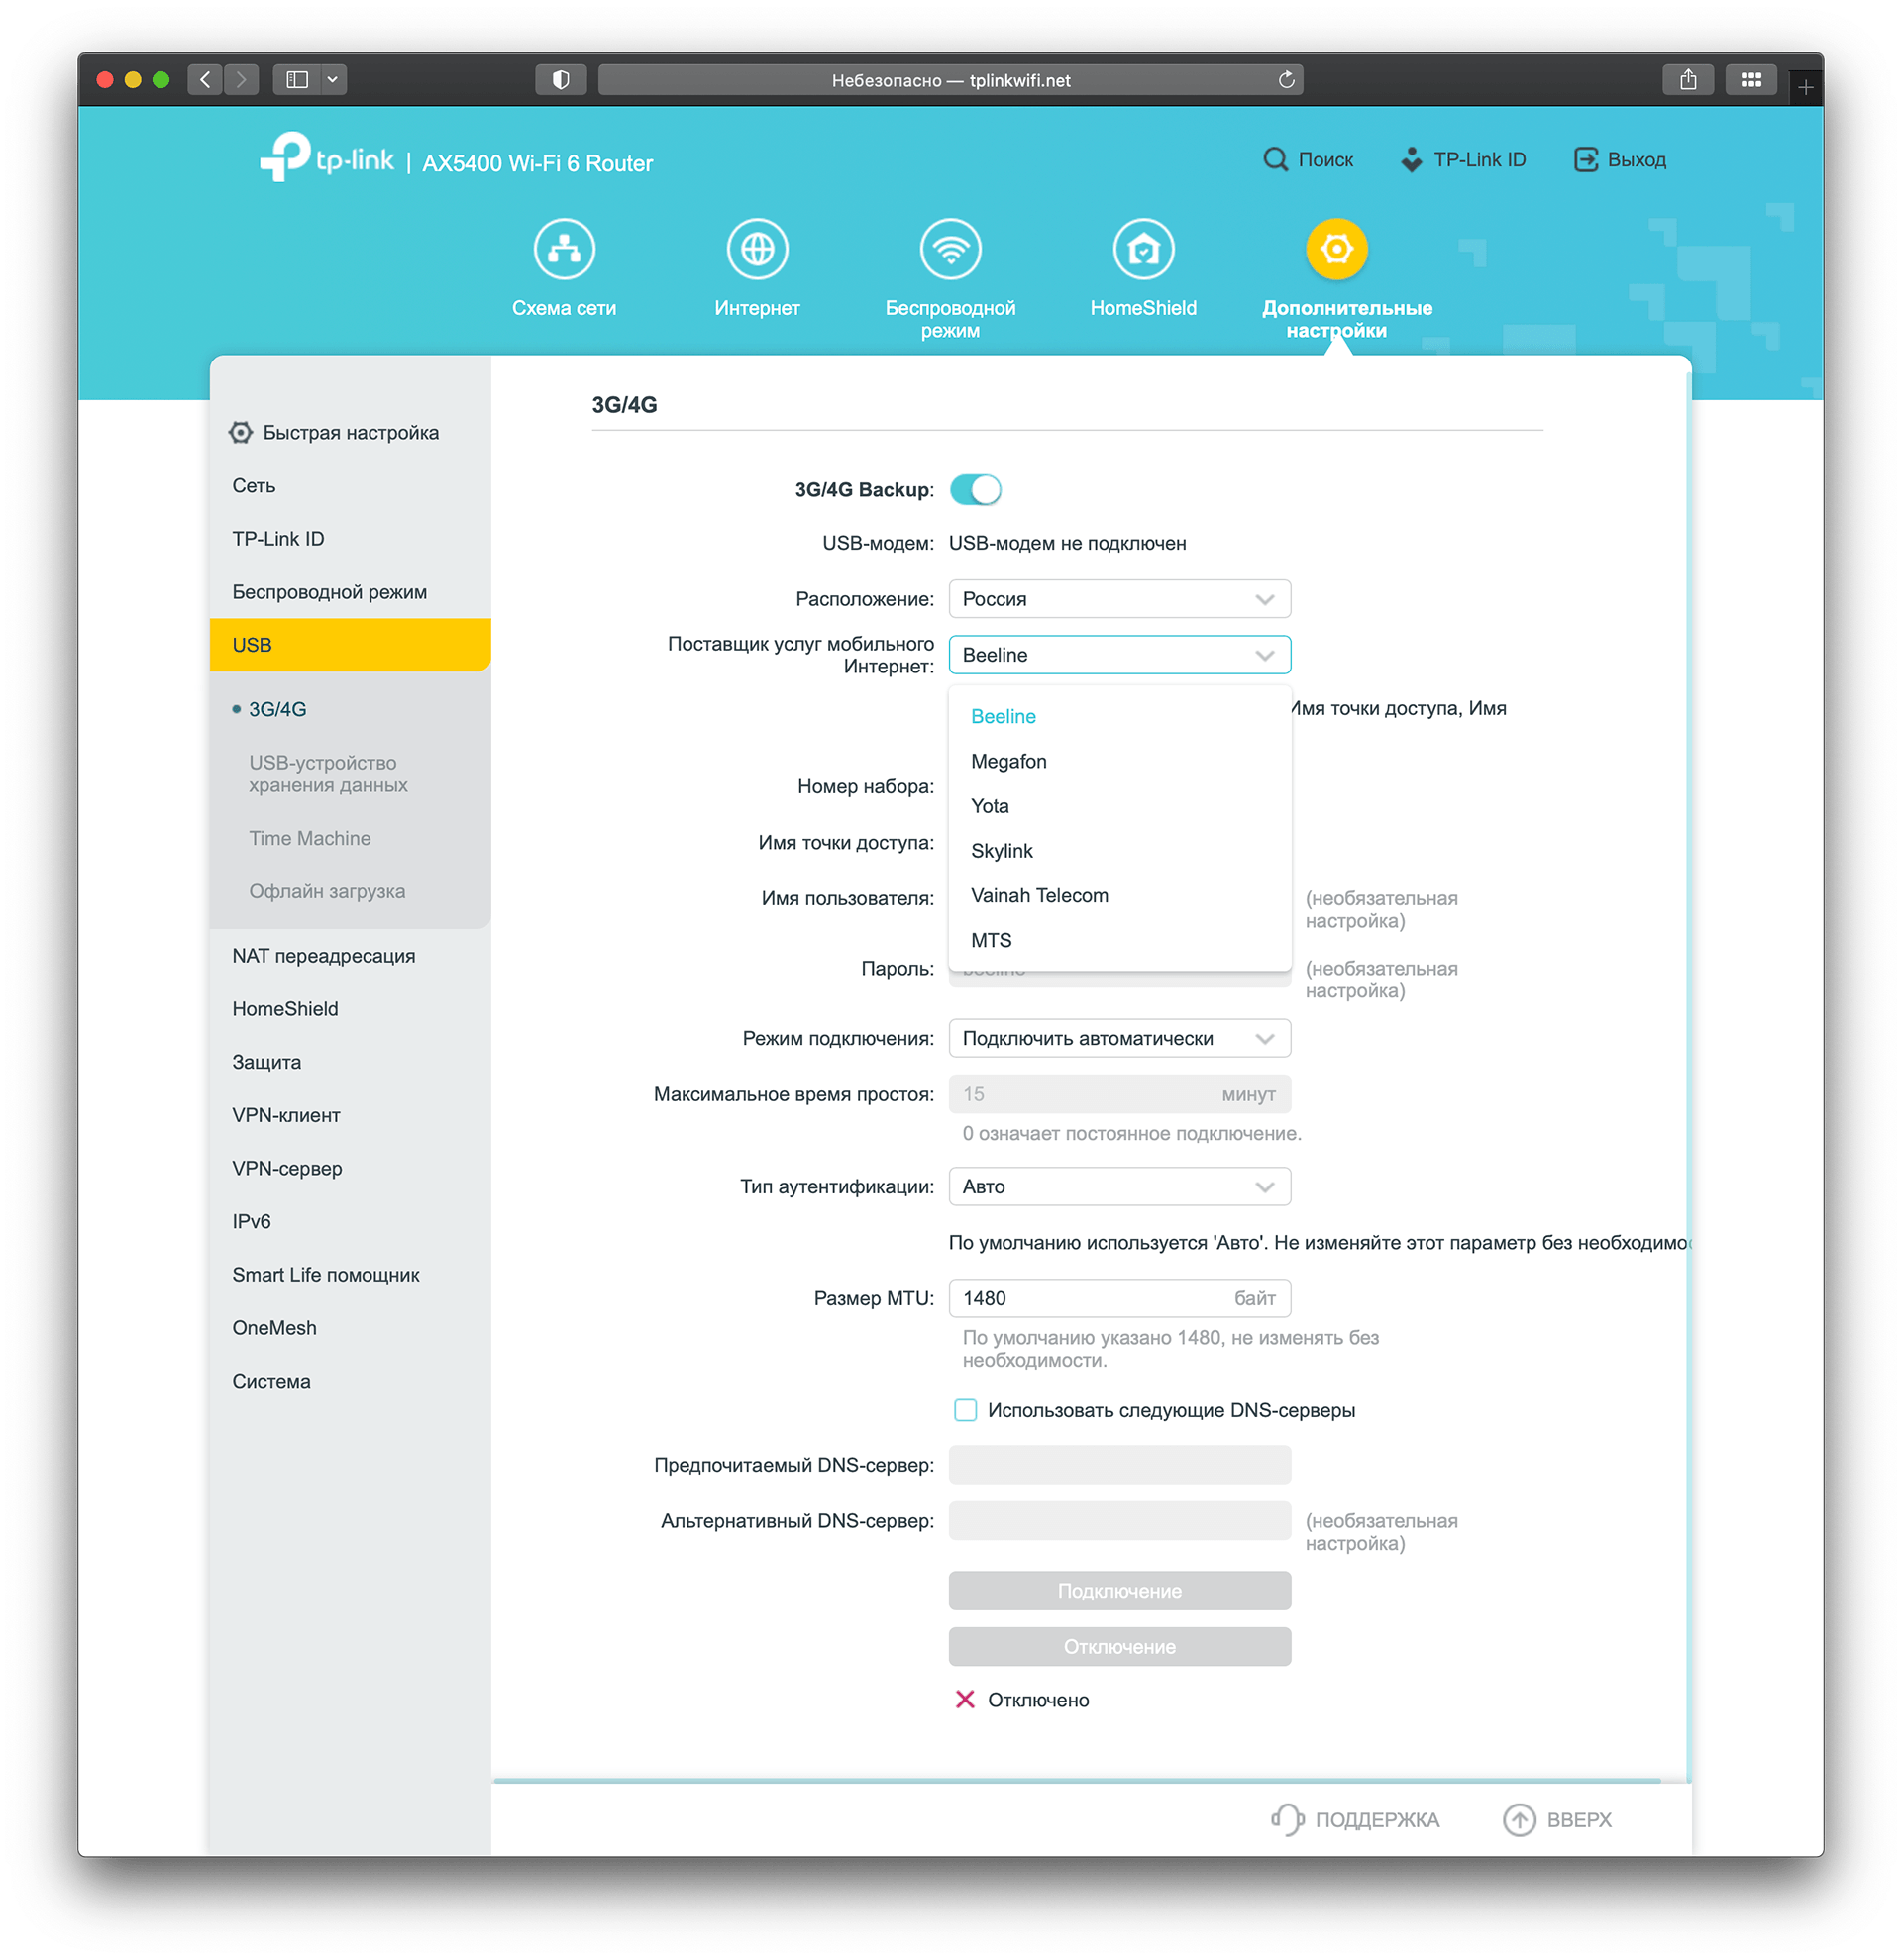Click the Safari privacy shield icon

[x=560, y=80]
